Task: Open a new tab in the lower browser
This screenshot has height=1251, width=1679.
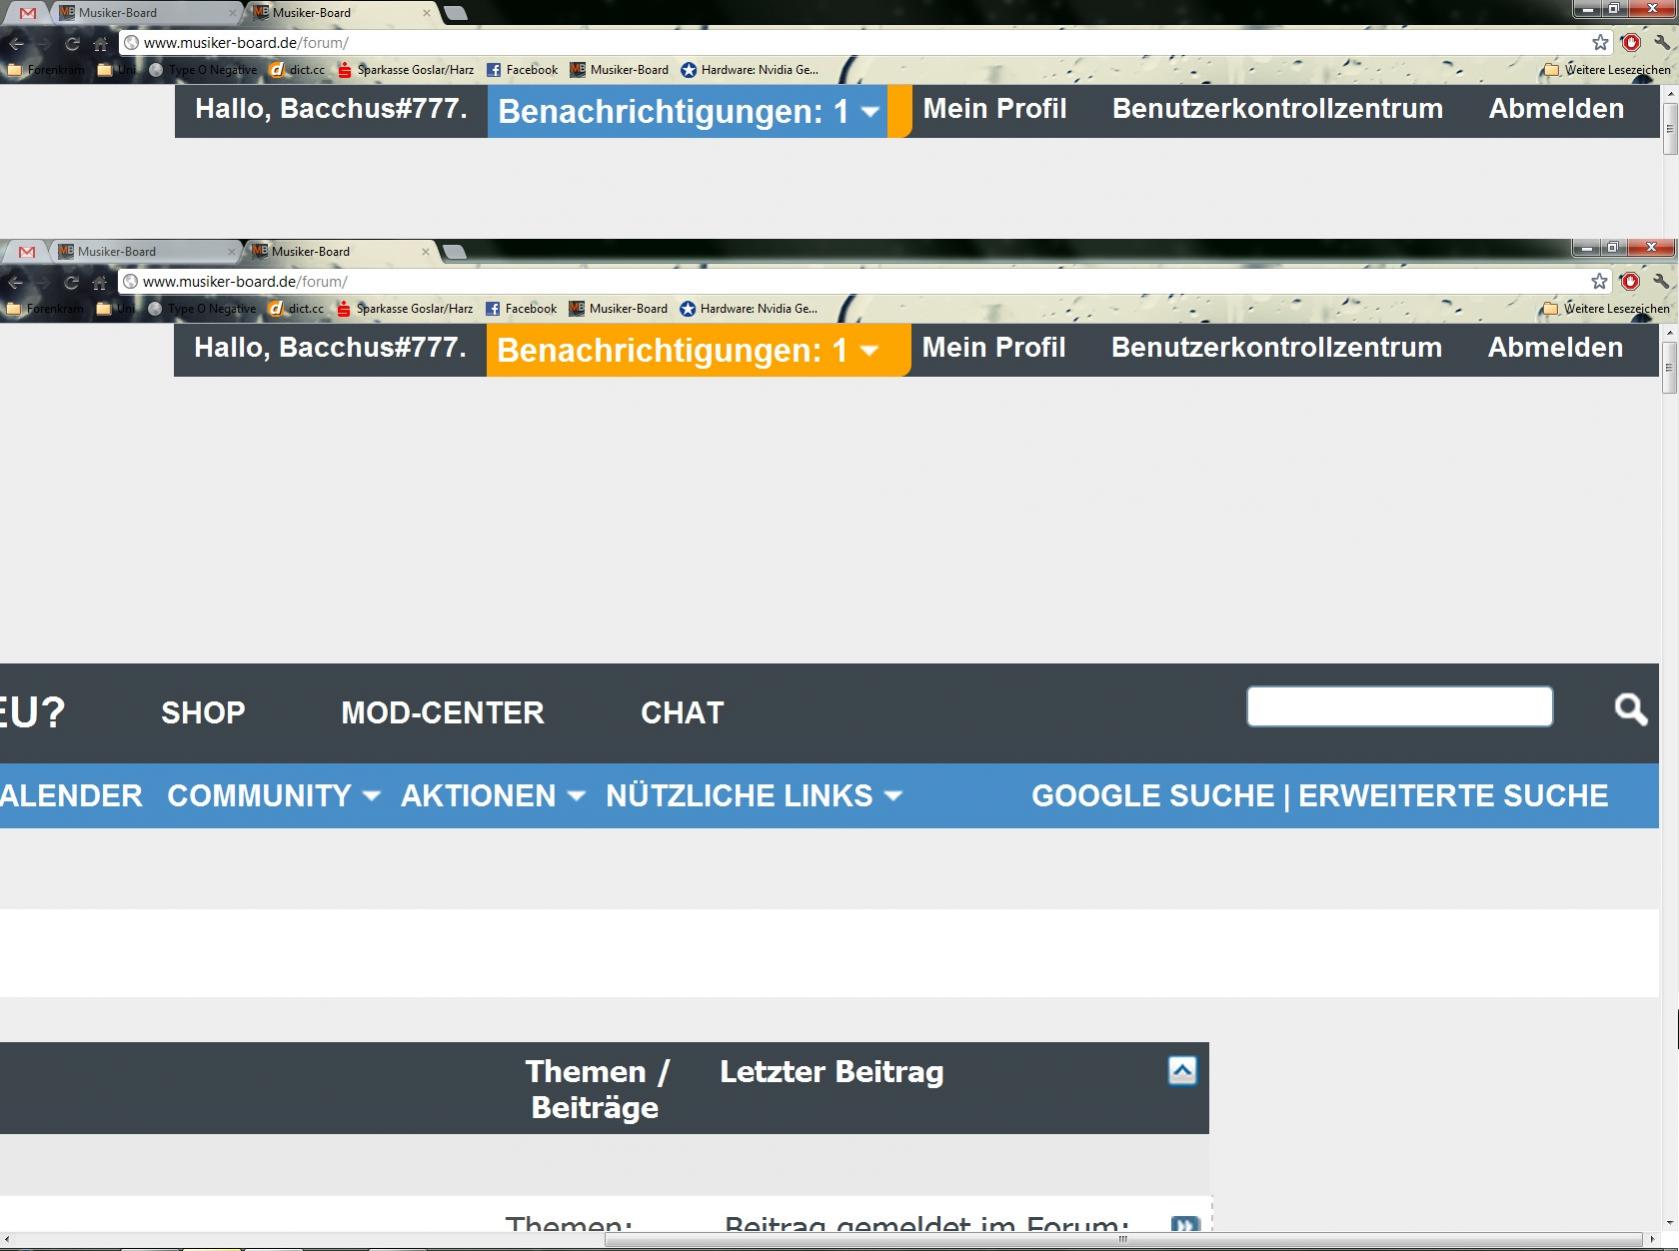Action: coord(454,252)
